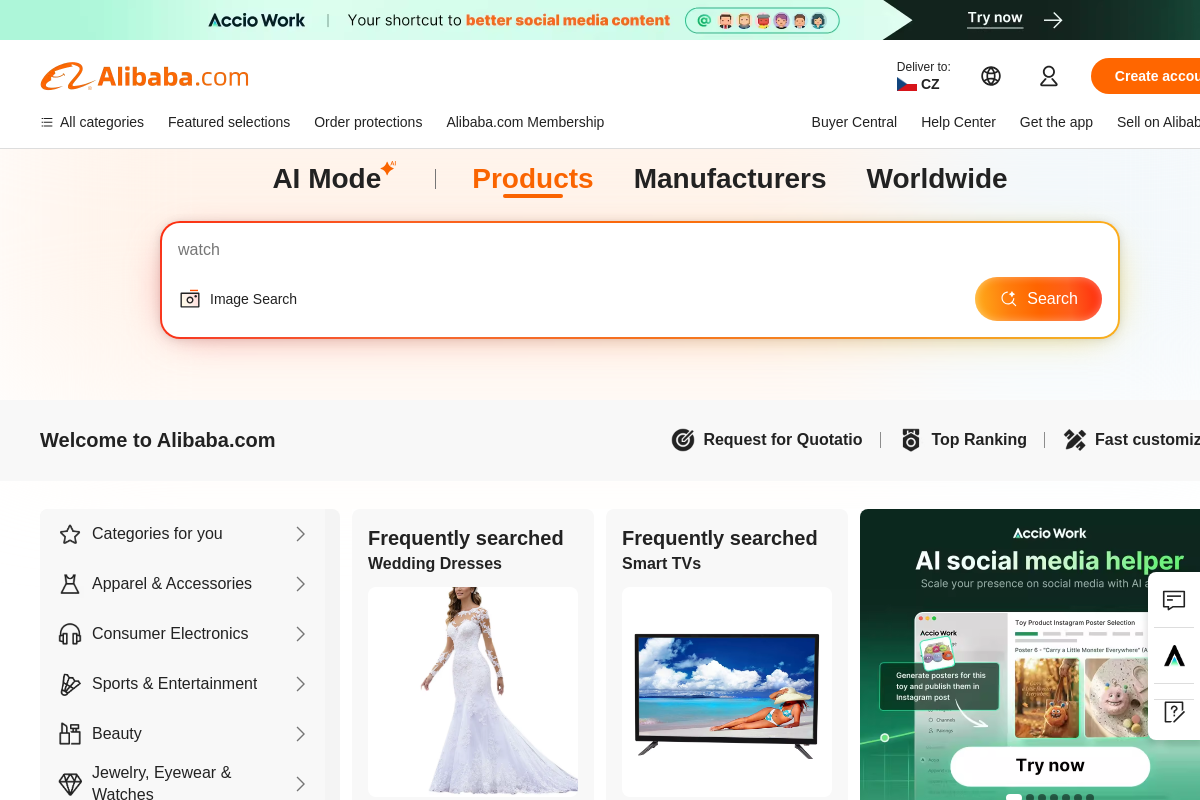Expand Jewelry, Eyewear & Watches chevron

(x=300, y=784)
